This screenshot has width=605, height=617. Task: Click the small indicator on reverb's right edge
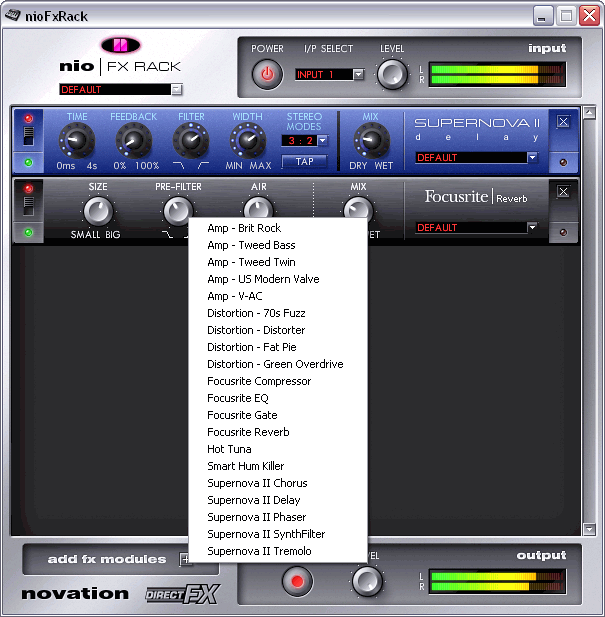563,233
